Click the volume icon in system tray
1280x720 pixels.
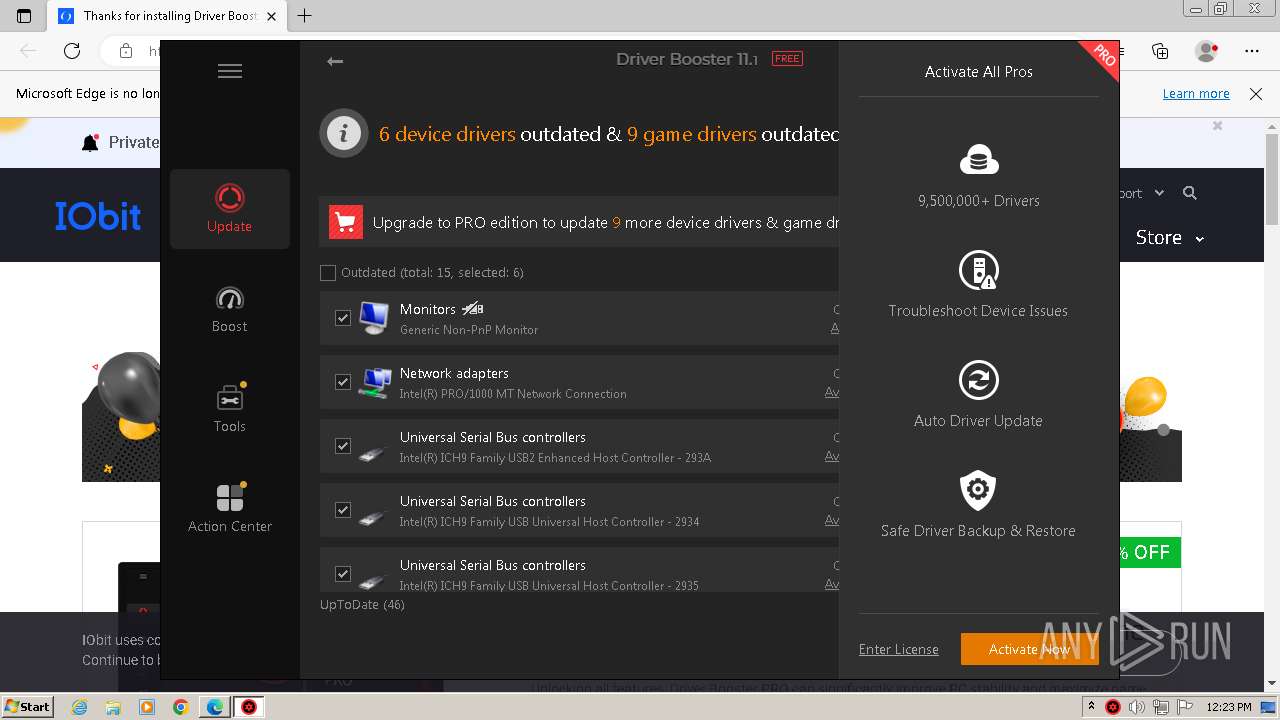click(1137, 707)
